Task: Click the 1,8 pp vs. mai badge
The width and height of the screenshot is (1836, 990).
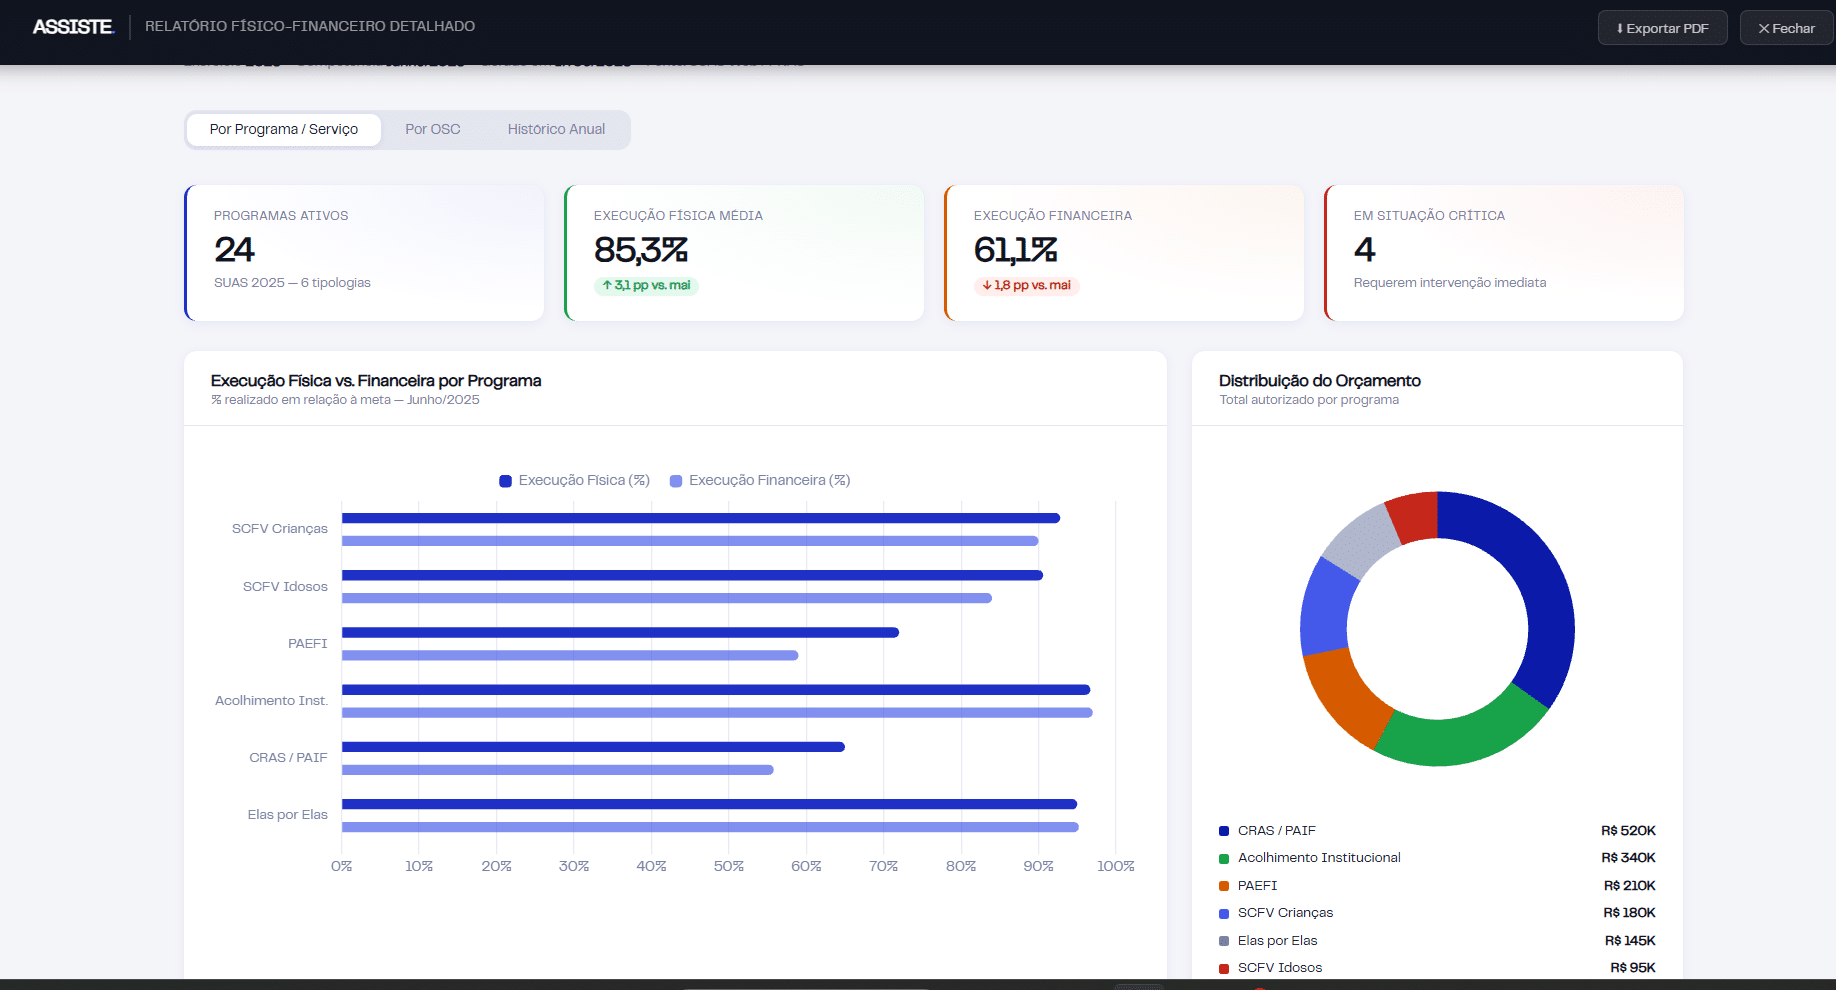Action: pos(1027,286)
